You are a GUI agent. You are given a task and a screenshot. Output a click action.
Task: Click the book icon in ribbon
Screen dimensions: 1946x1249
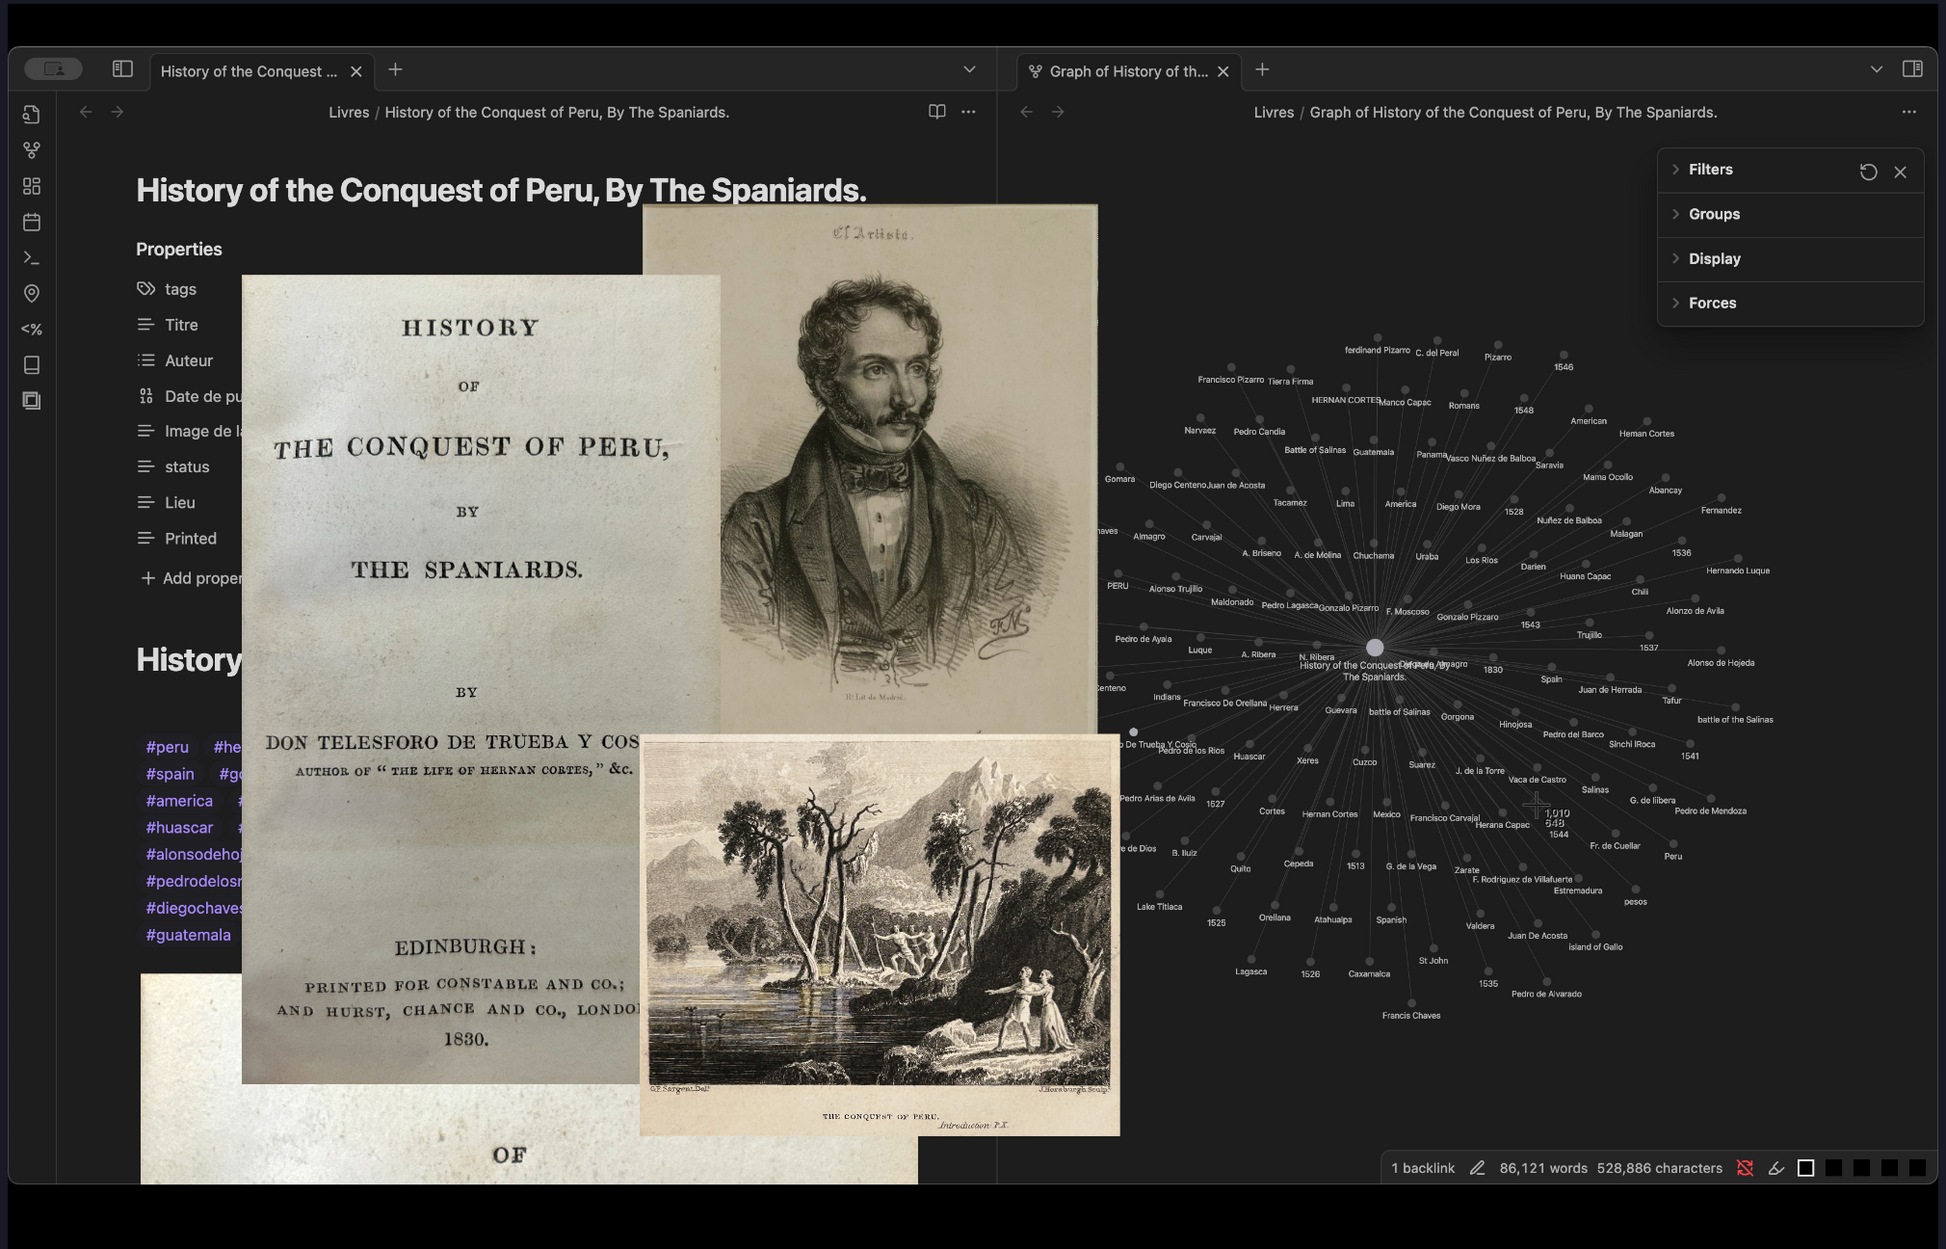point(31,365)
